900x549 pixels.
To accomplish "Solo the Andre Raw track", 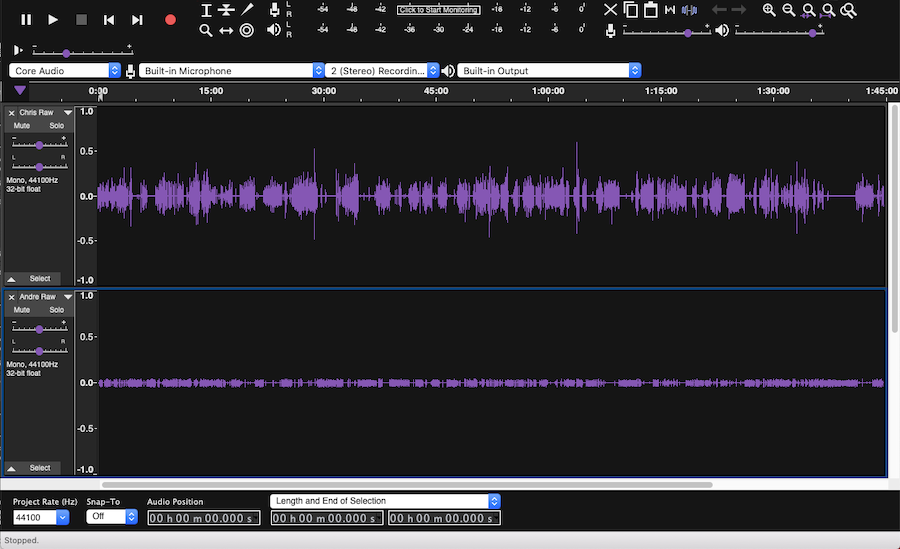I will [56, 310].
